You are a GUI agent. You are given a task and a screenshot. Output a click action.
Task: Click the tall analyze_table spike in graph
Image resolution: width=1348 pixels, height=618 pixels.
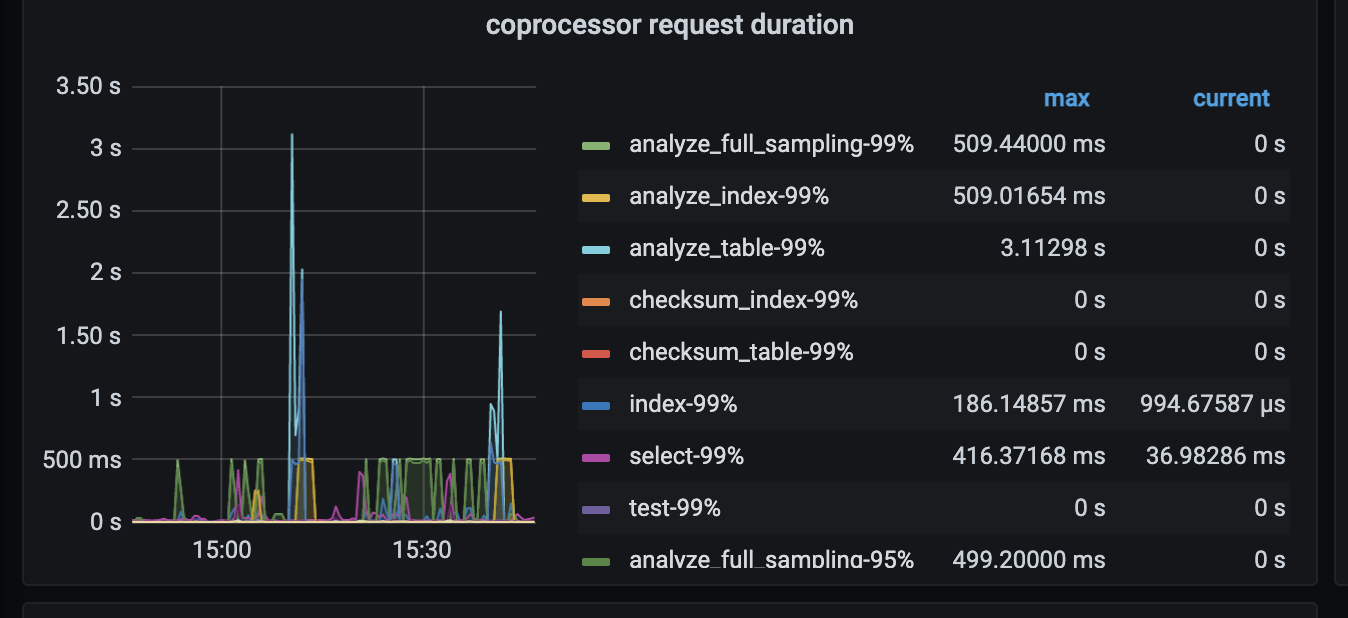[x=292, y=140]
